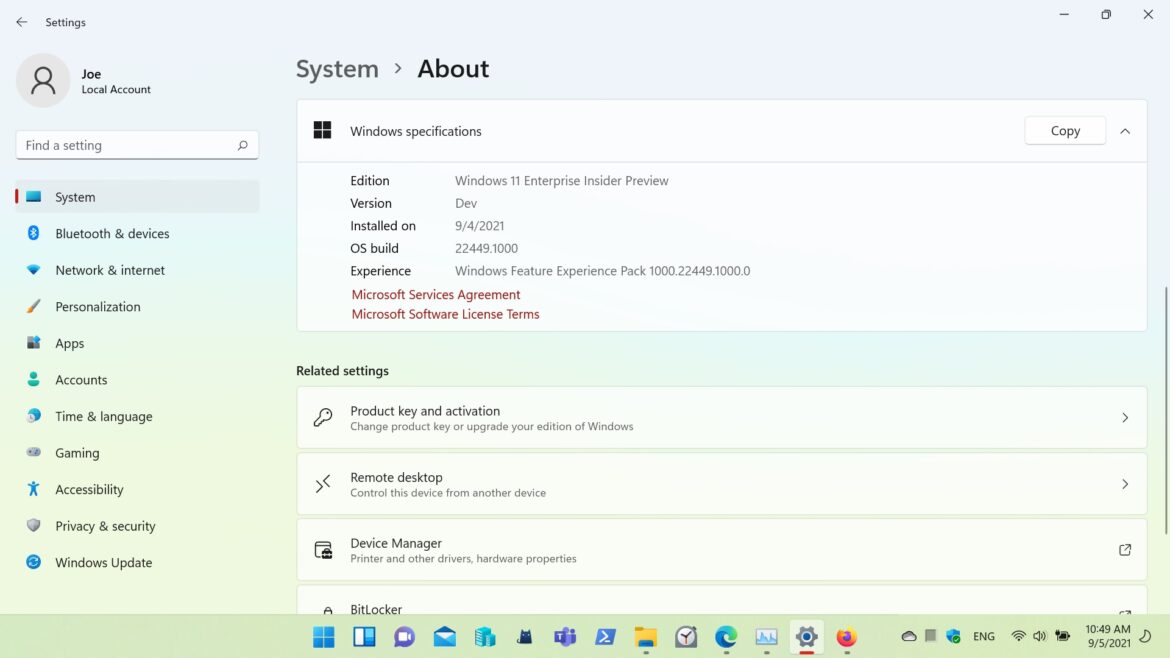Open File Explorer from the taskbar
Image resolution: width=1170 pixels, height=658 pixels.
coord(645,637)
